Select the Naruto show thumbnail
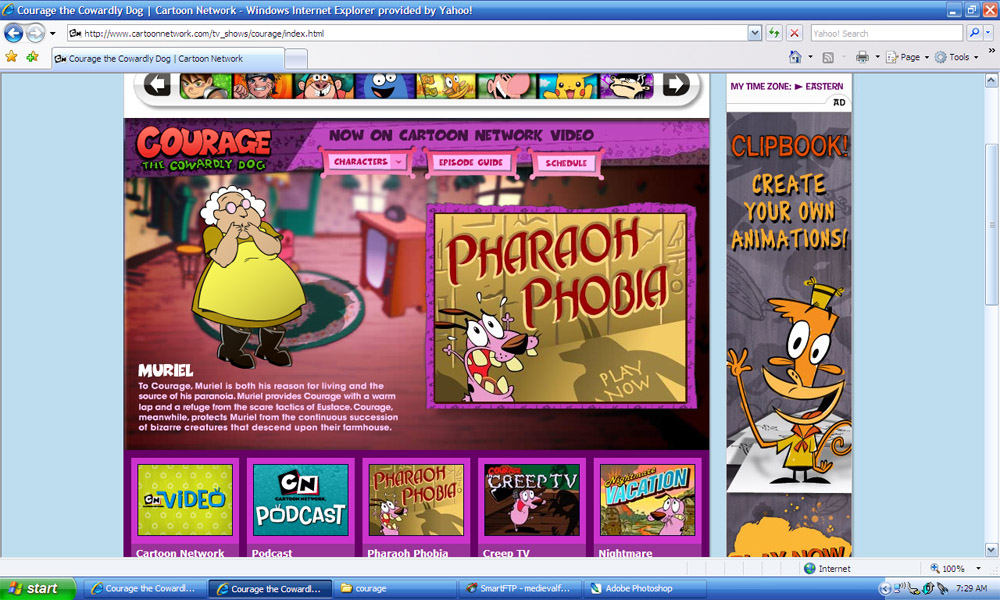Screen dimensions: 1000x600 [x=262, y=85]
